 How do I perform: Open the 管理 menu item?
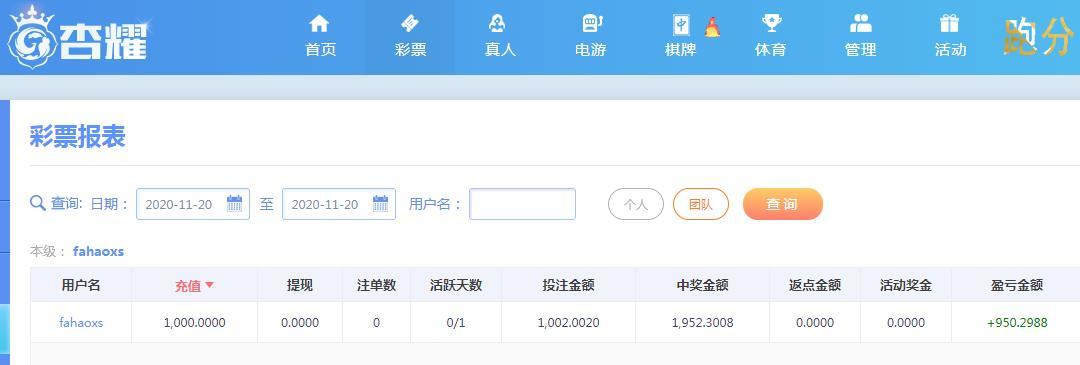tap(860, 50)
